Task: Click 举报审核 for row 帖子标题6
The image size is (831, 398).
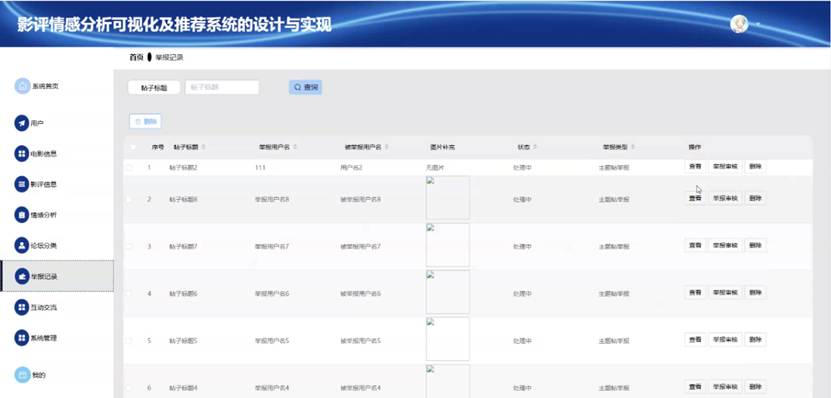Action: click(x=725, y=293)
